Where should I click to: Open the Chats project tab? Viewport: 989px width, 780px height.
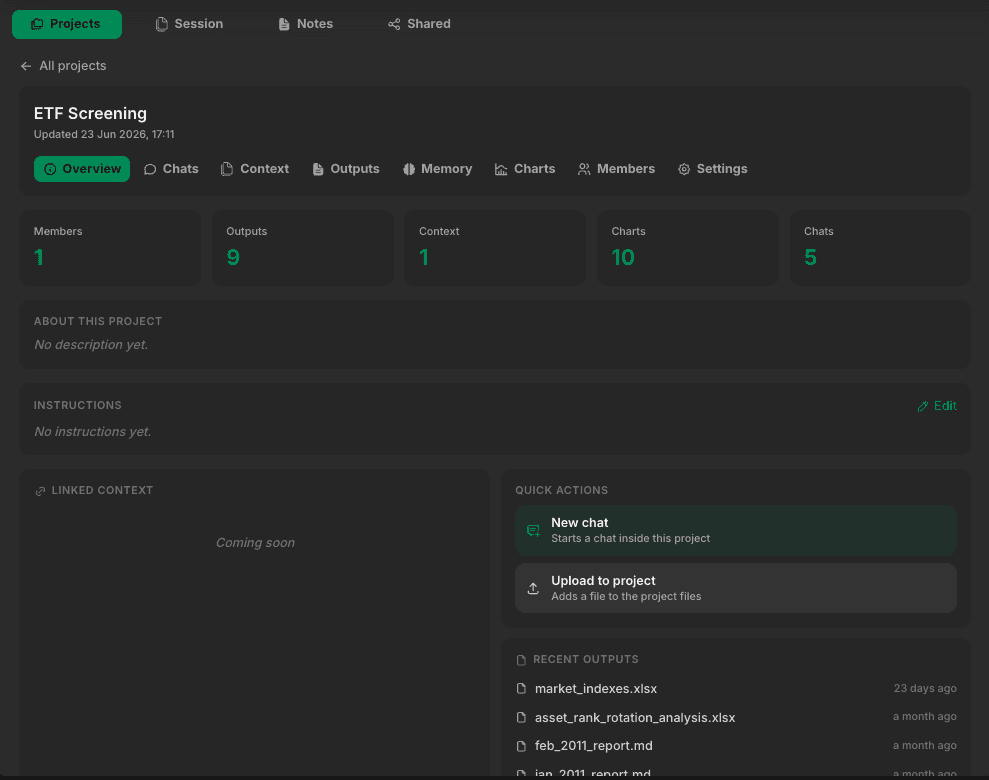171,169
